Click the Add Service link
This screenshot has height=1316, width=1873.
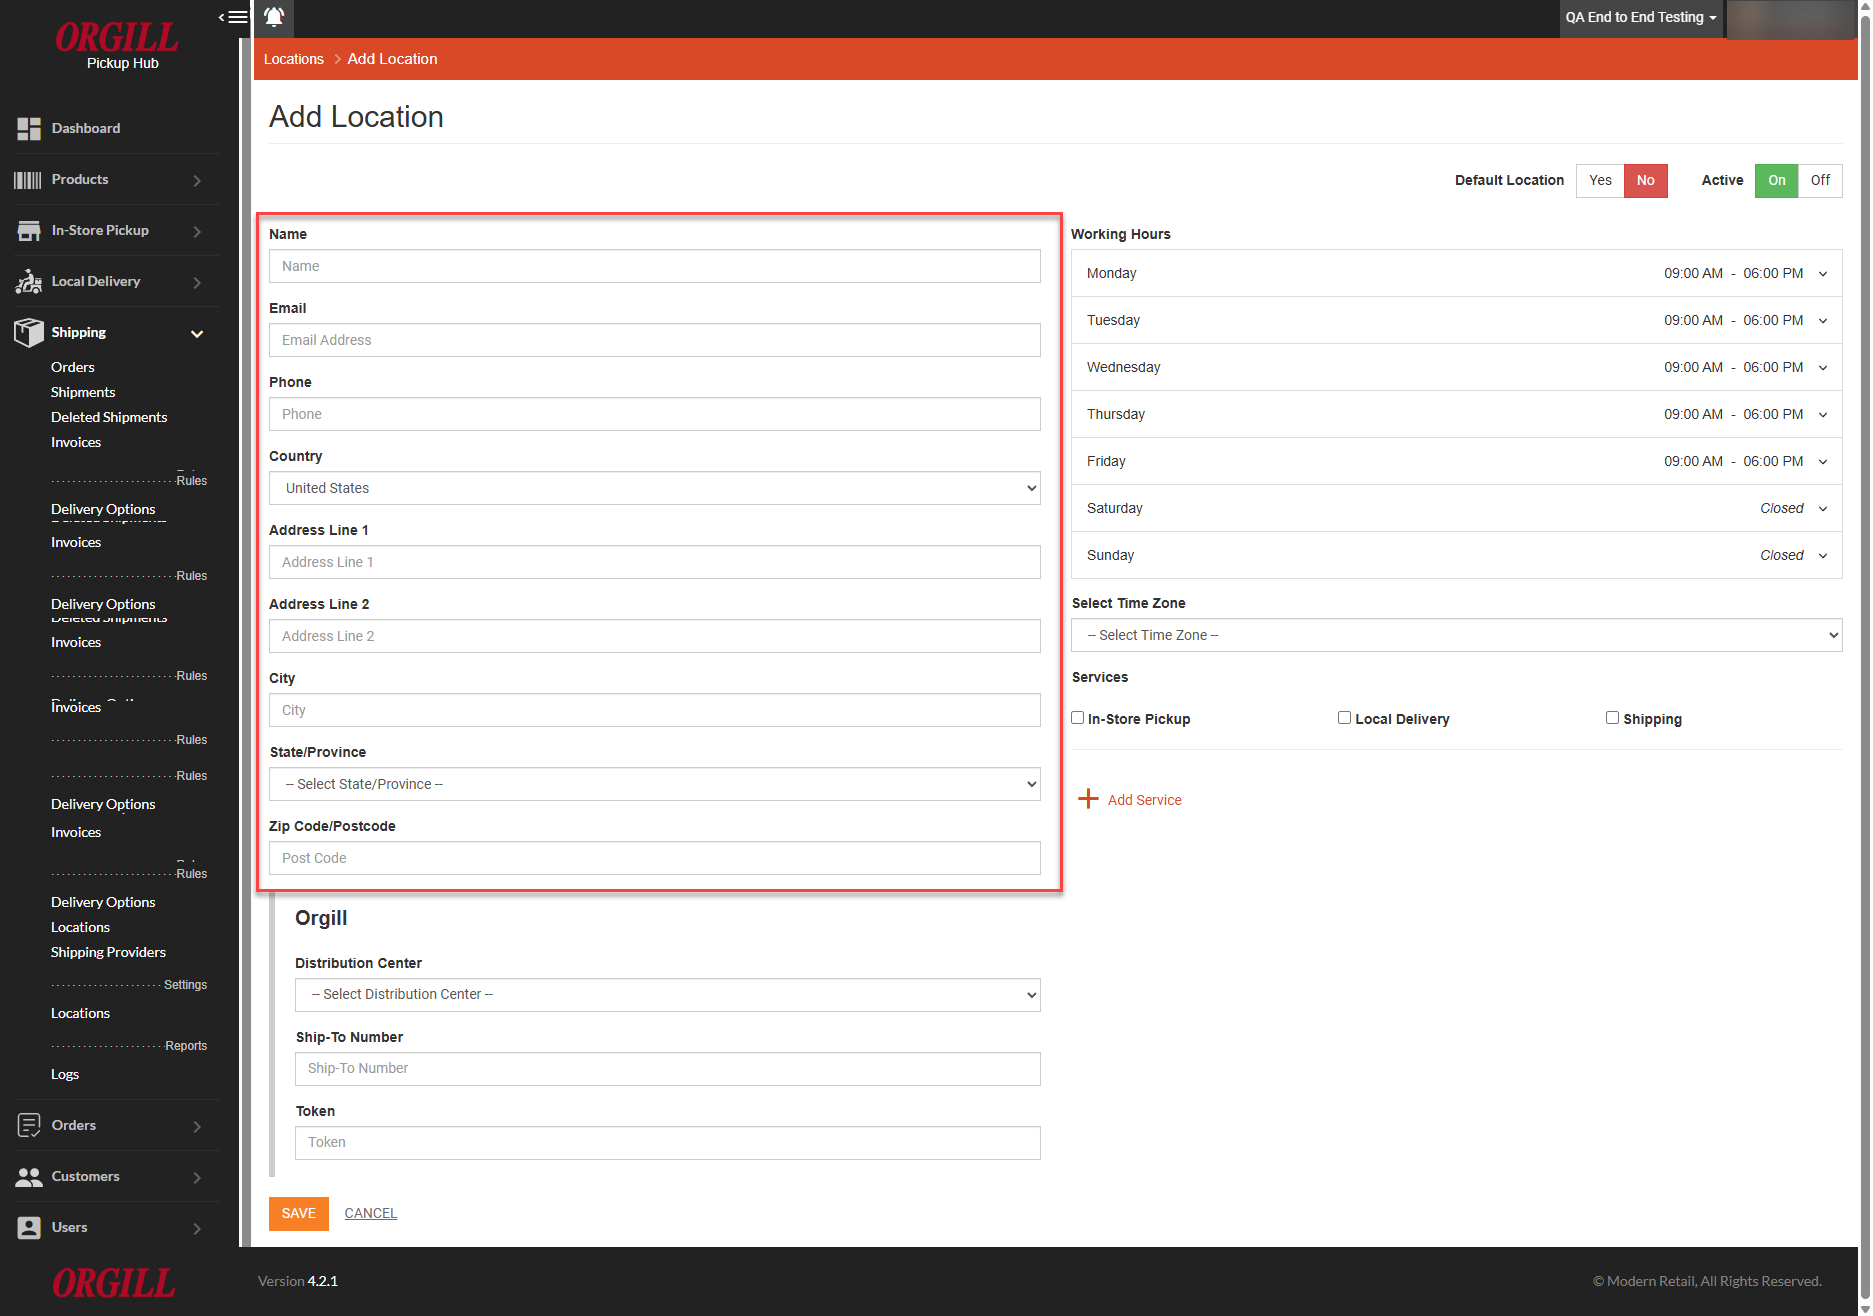1144,800
